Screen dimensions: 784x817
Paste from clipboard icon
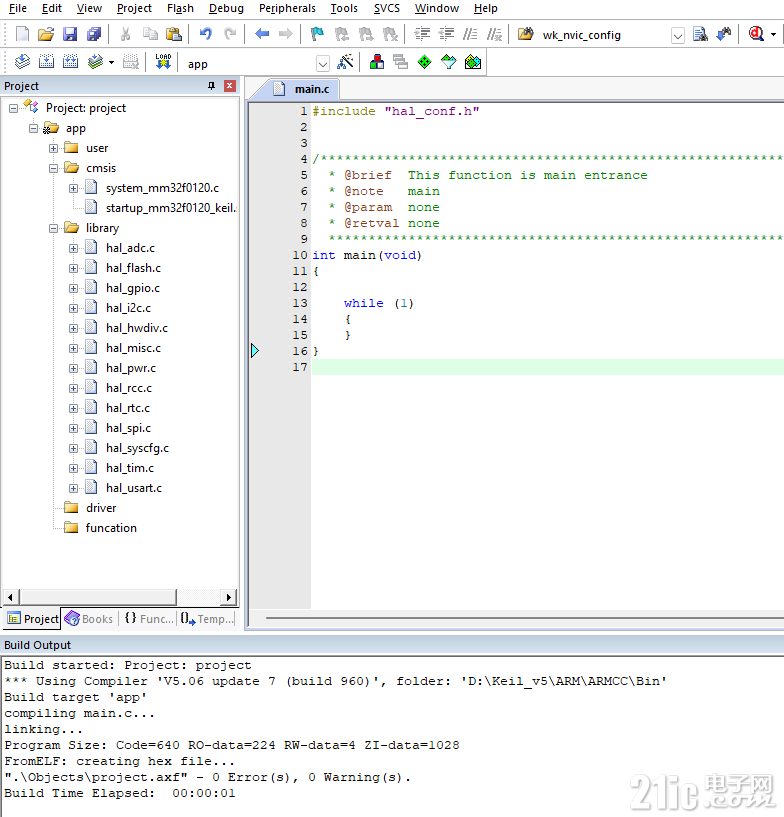pyautogui.click(x=173, y=34)
